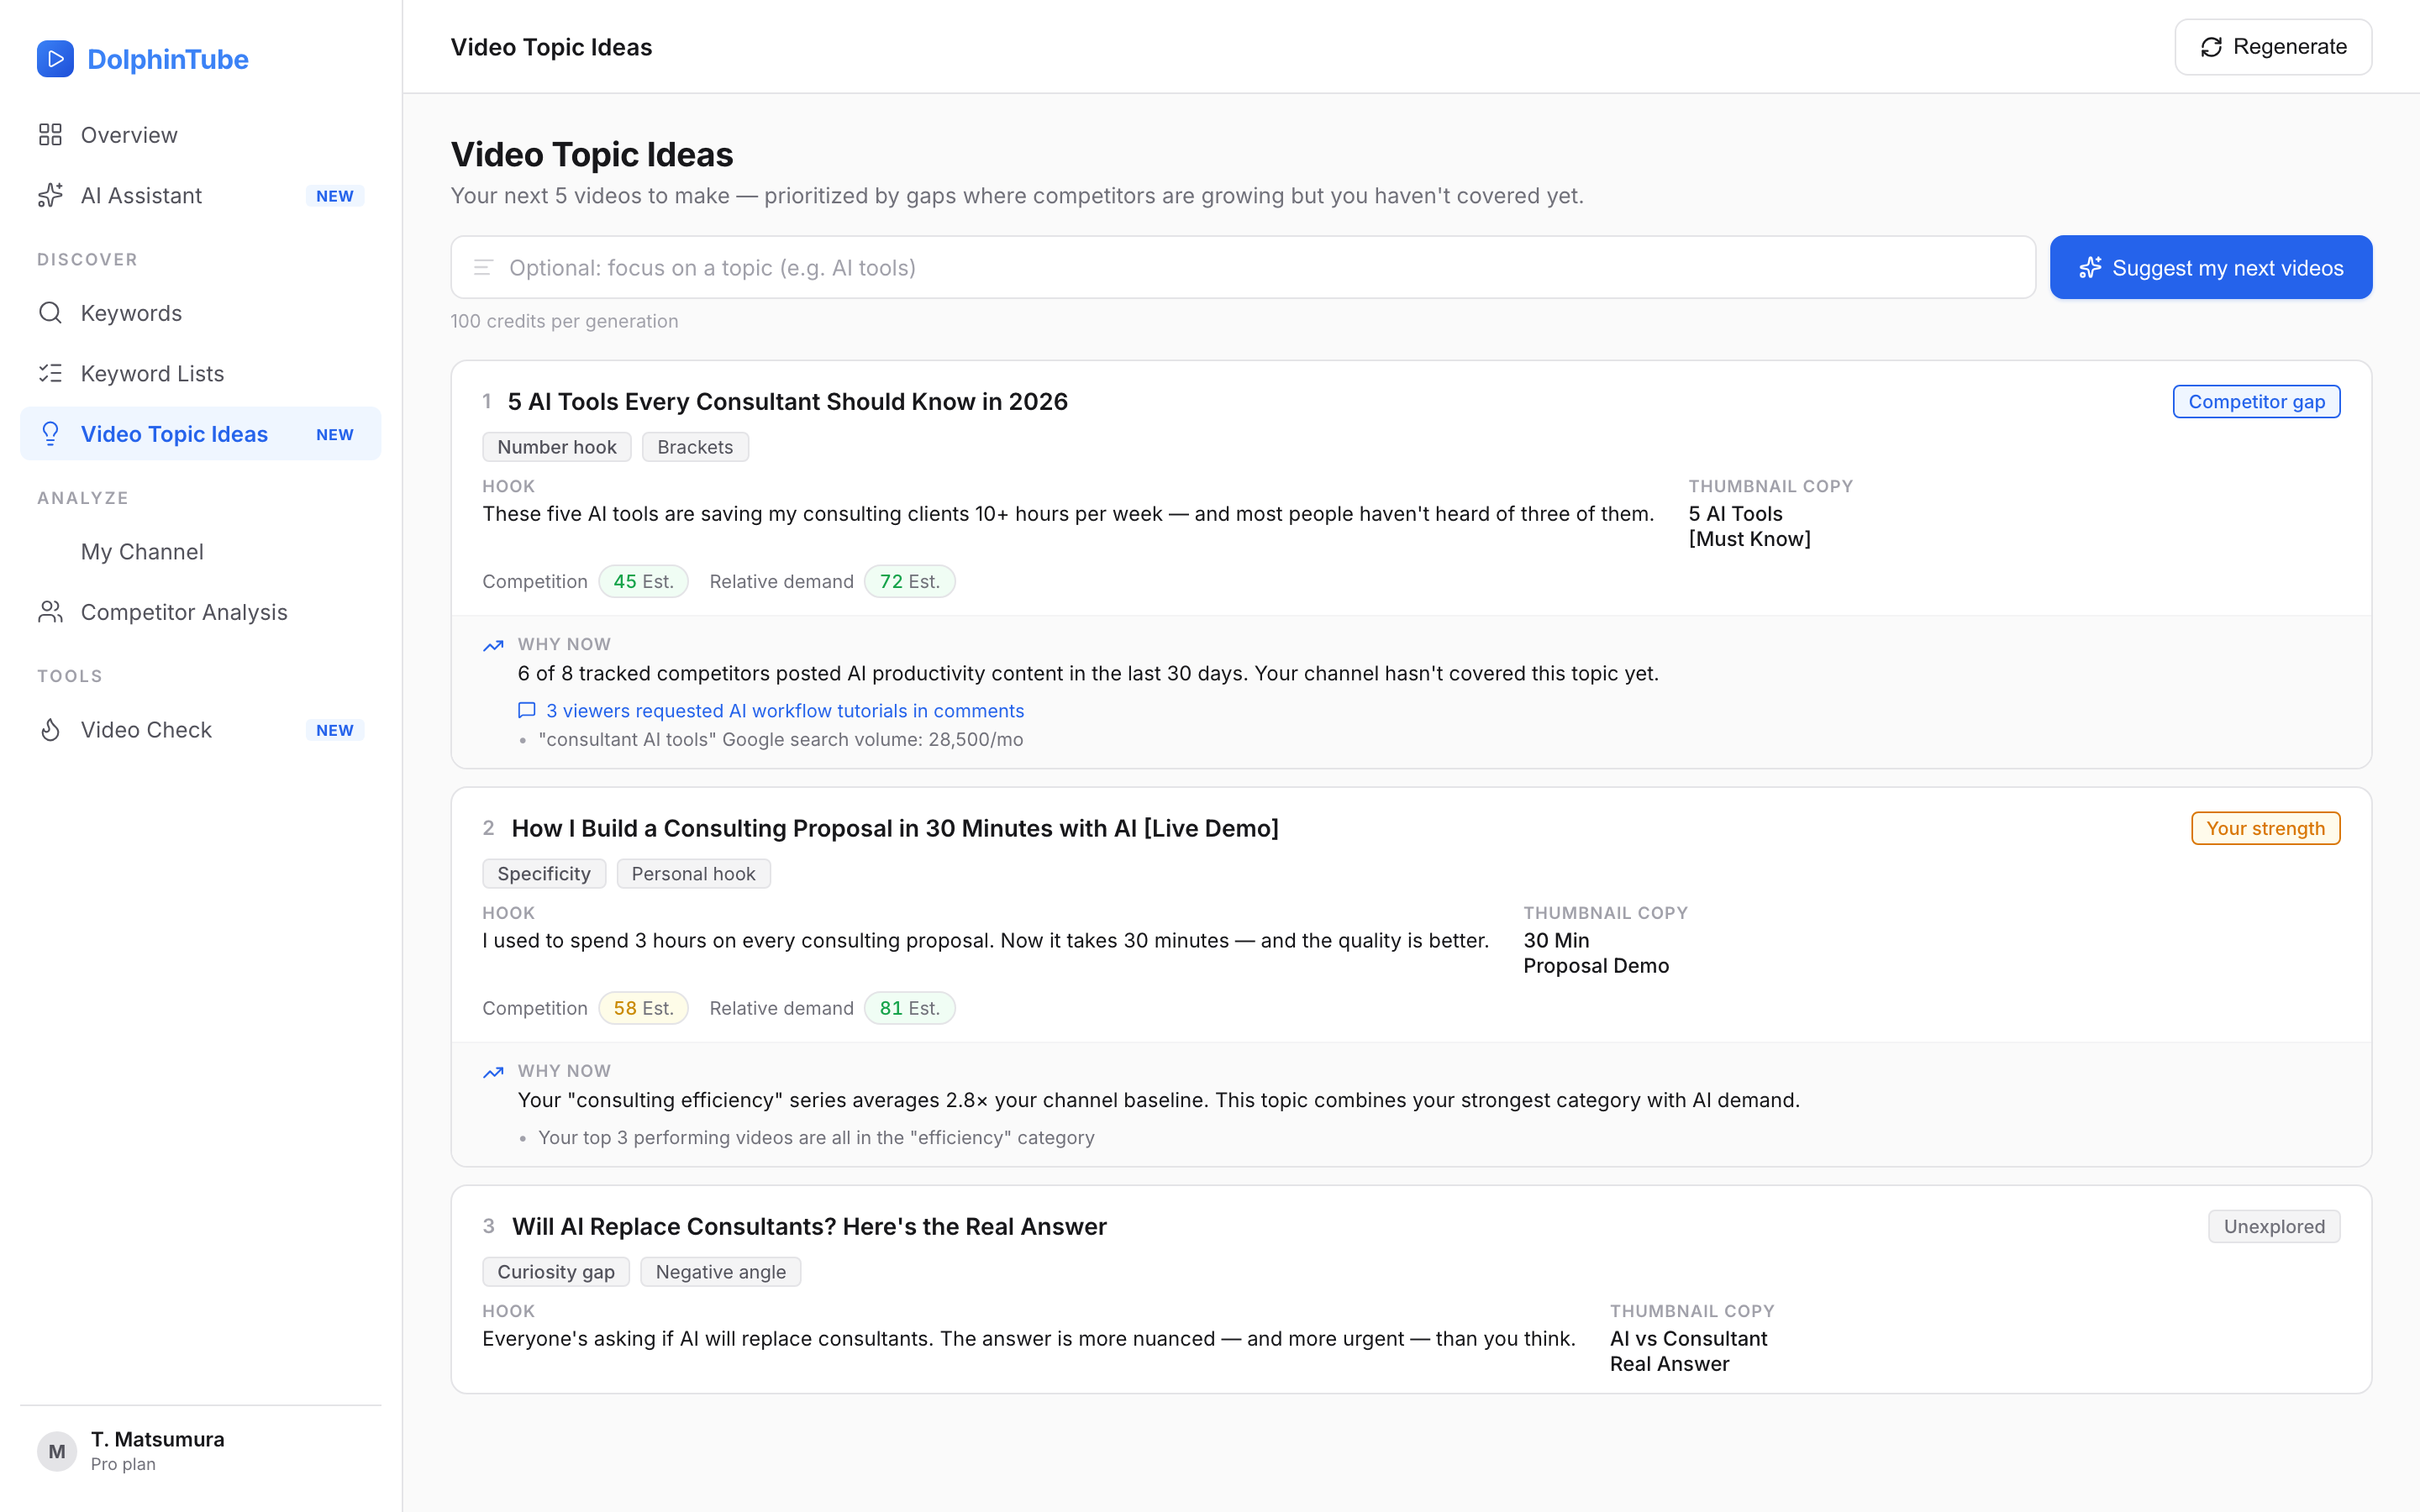Click the refresh icon in Regenerate
This screenshot has height=1512, width=2420.
coord(2211,47)
